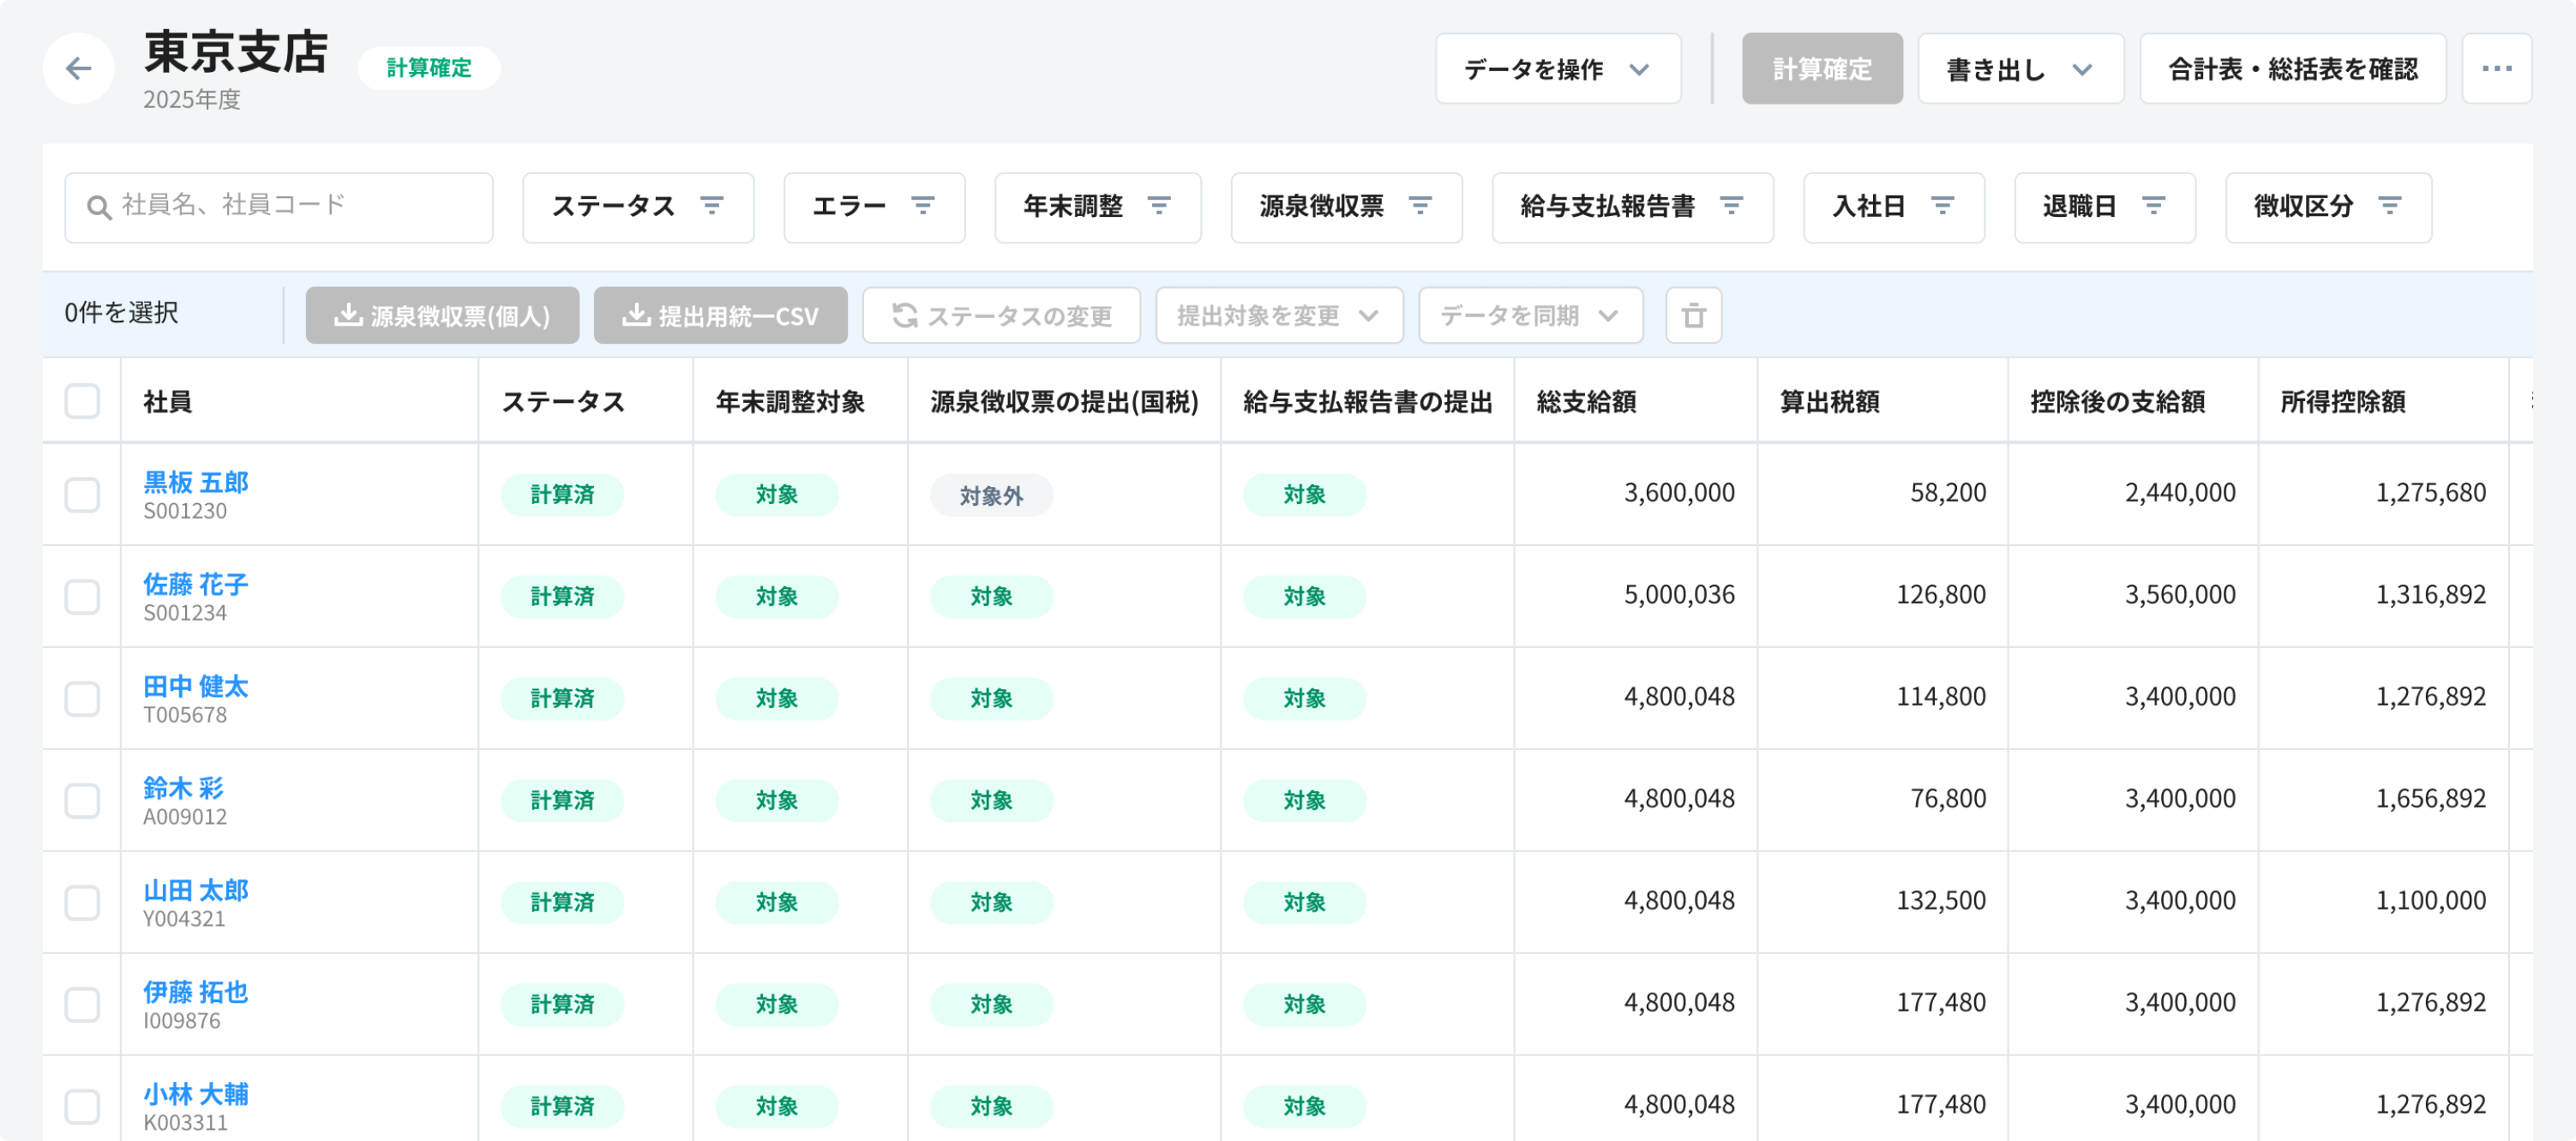Viewport: 2576px width, 1141px height.
Task: Expand the データを操作 dropdown
Action: [1557, 68]
